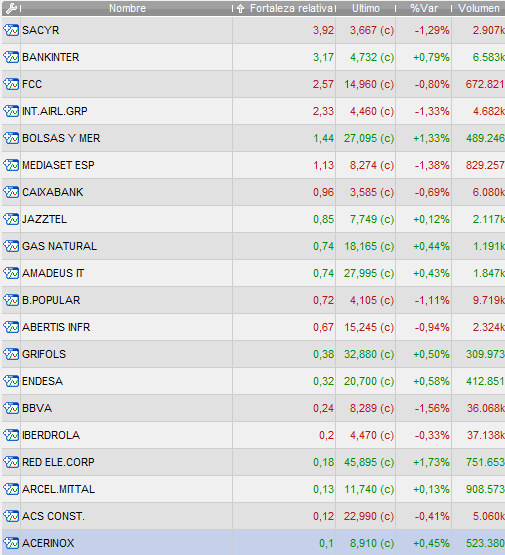Select the MEDIASET ESP row name

click(x=58, y=165)
